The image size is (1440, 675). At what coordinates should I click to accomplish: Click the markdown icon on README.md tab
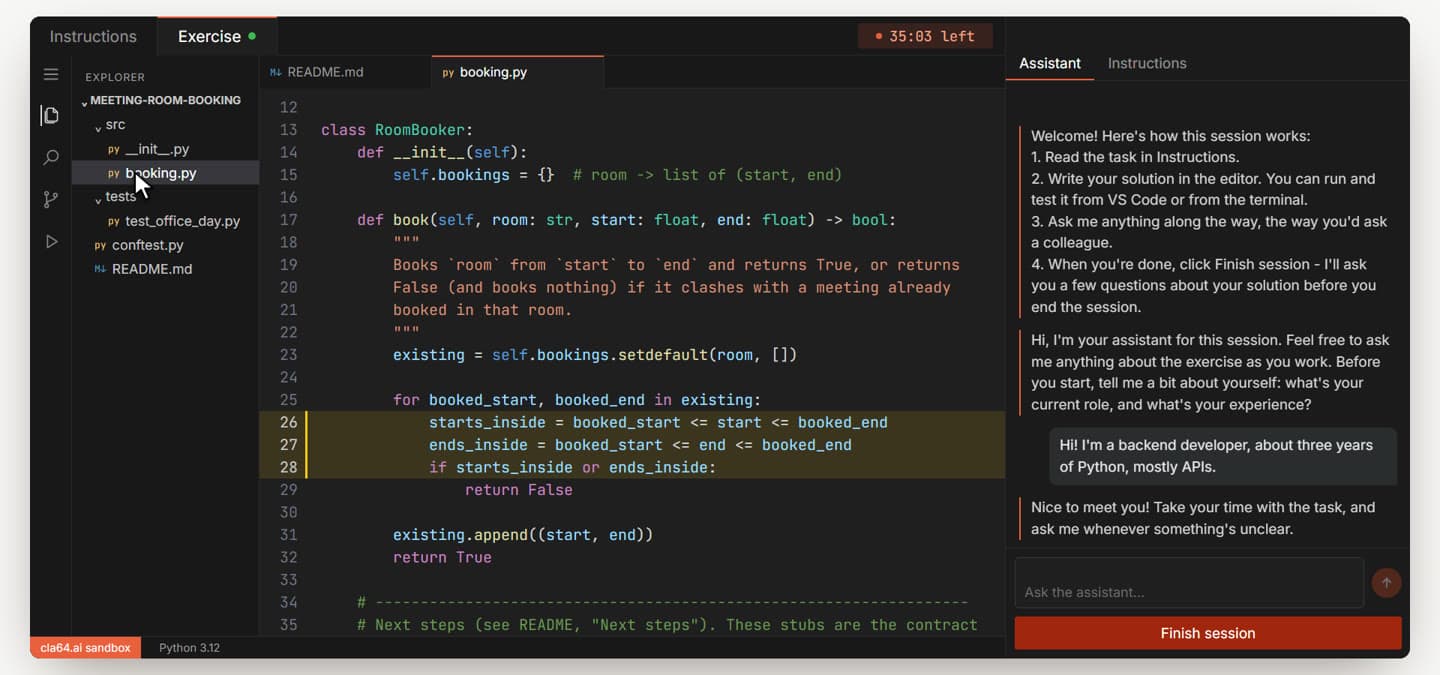point(276,73)
